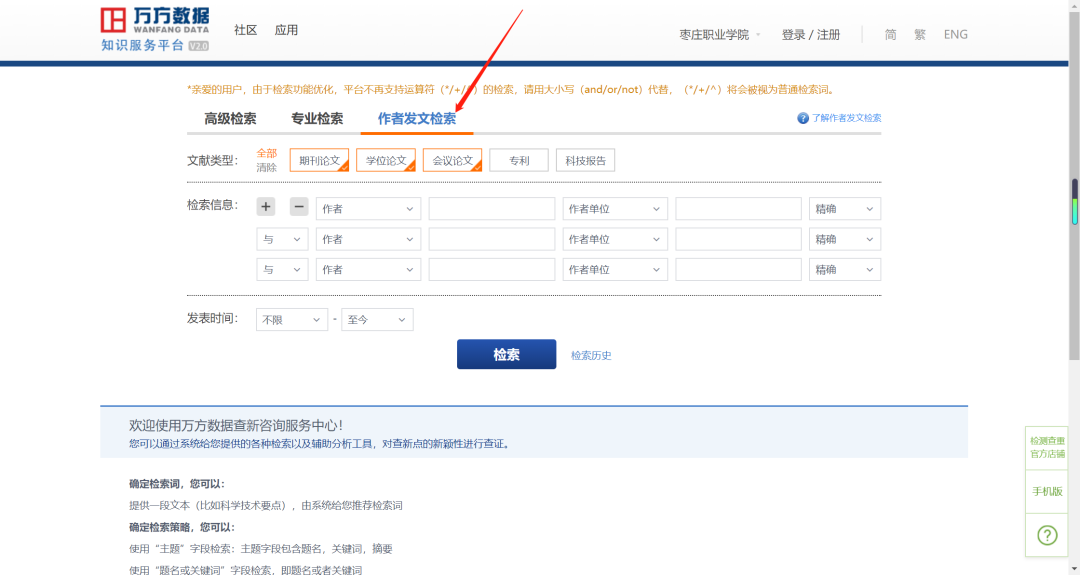The height and width of the screenshot is (575, 1080).
Task: Open the first row 作者单位 dropdown
Action: [x=615, y=209]
